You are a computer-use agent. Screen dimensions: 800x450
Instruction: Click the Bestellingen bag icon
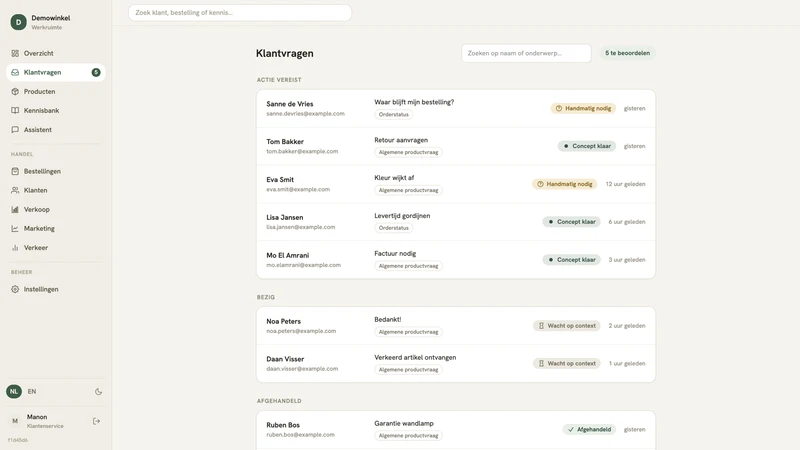(15, 171)
